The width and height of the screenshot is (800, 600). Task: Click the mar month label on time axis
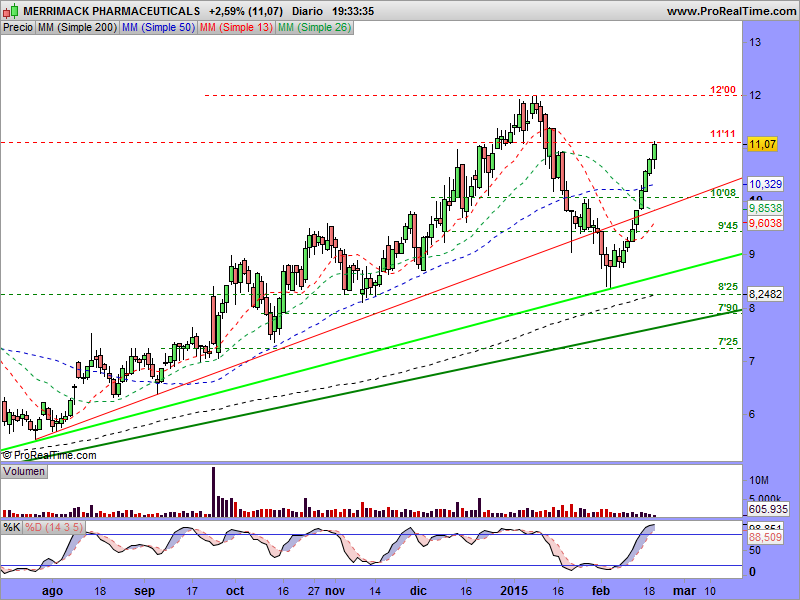point(683,591)
